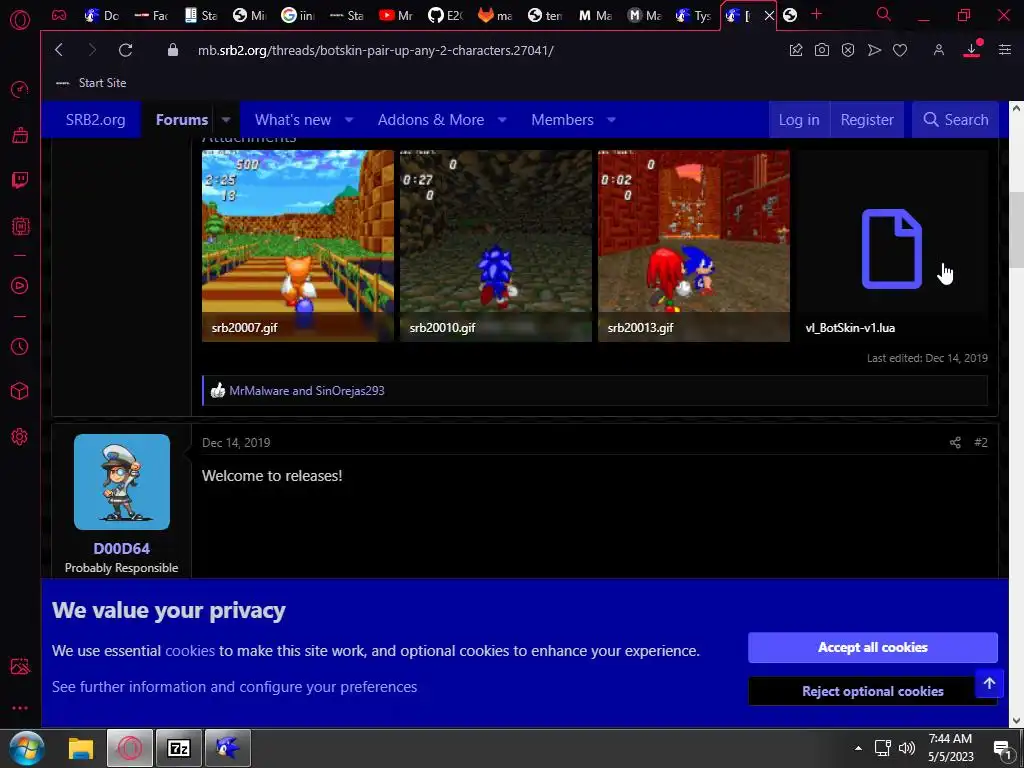
Task: Open History clock icon in sidebar
Action: pos(20,346)
